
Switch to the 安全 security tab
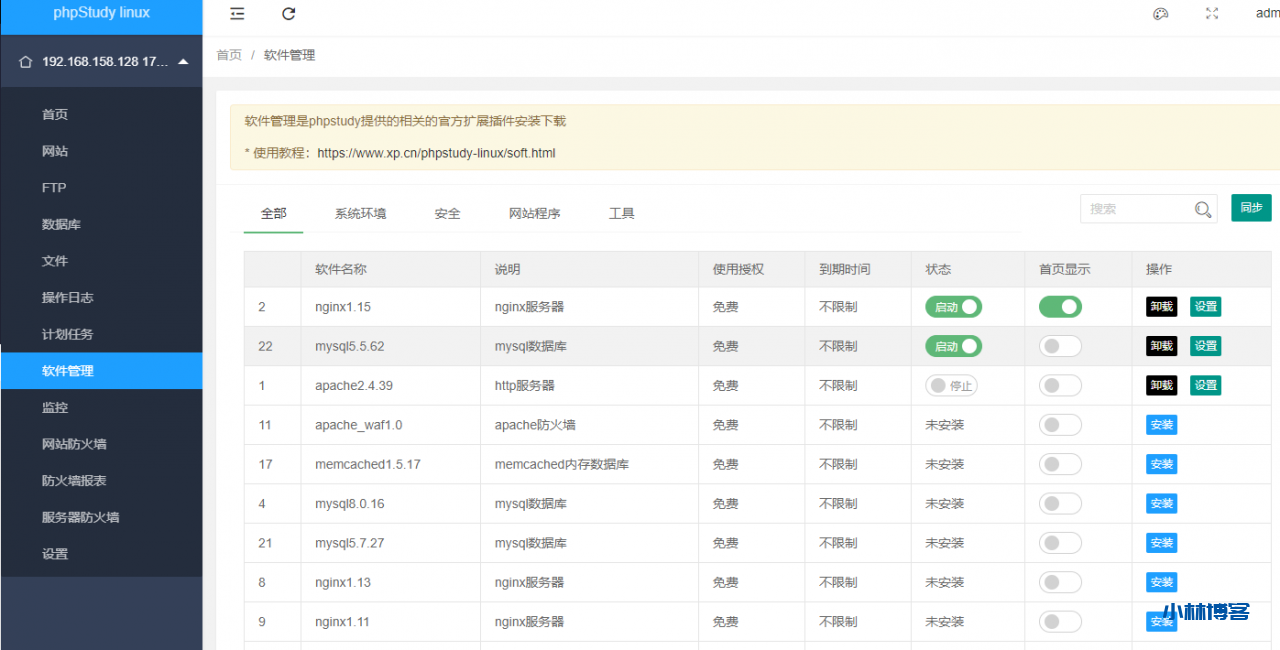tap(447, 213)
